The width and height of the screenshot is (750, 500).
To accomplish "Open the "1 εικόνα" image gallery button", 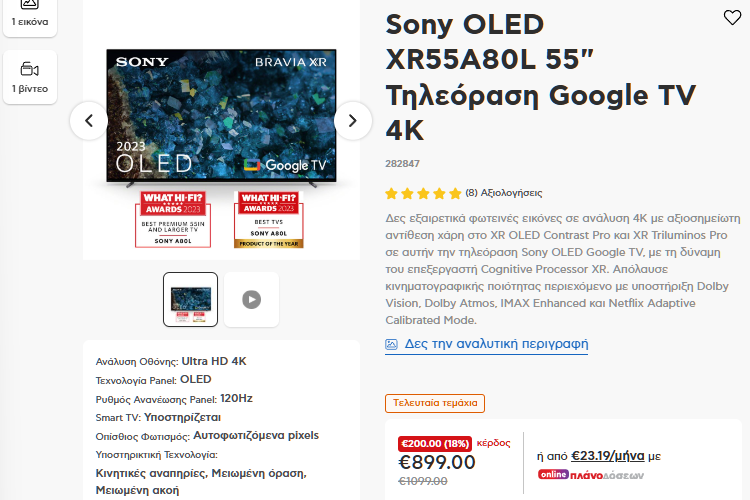I will click(x=29, y=13).
